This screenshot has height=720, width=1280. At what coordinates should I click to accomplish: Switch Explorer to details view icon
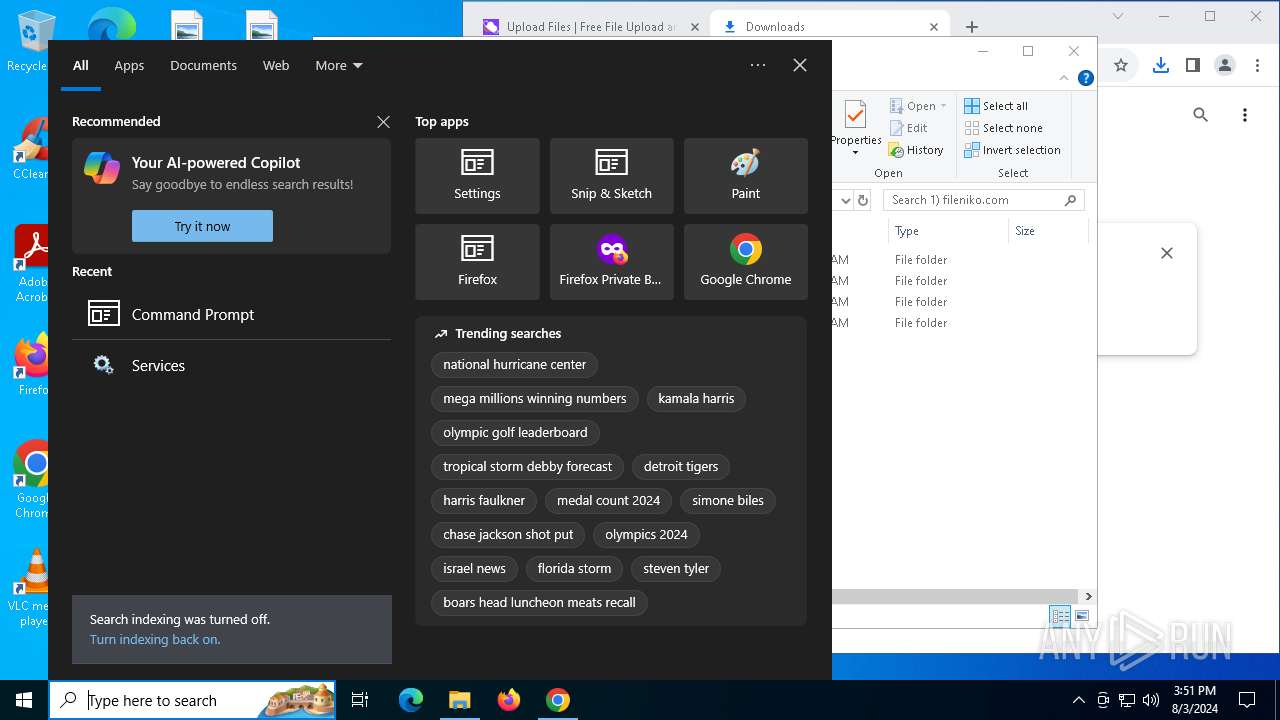tap(1060, 616)
